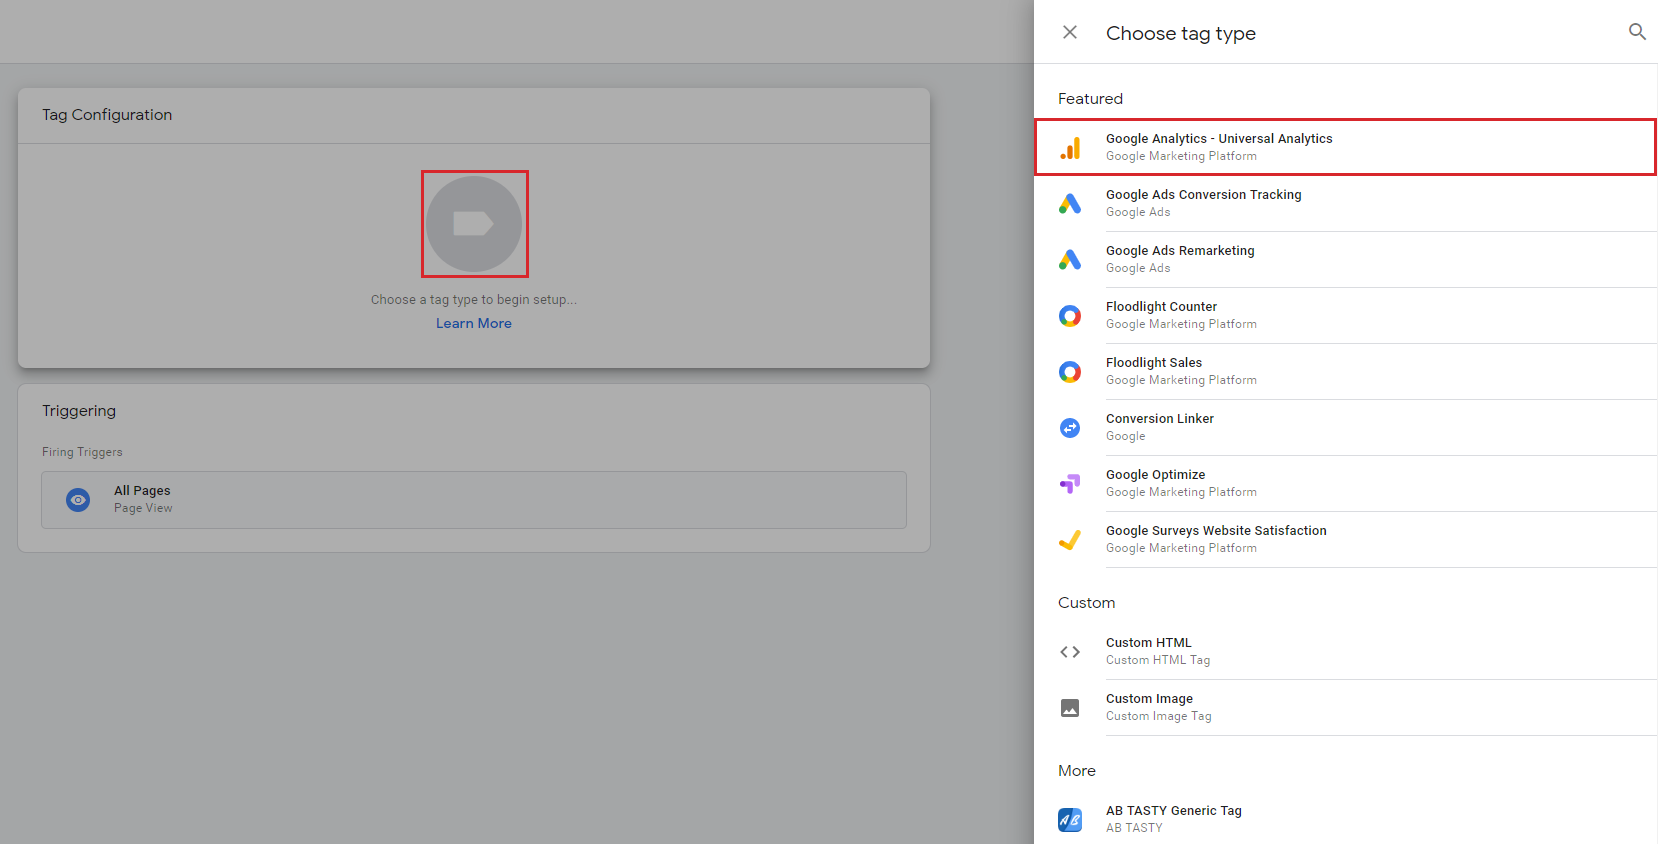Click the 'Page View' trigger subtitle
This screenshot has height=844, width=1658.
point(143,508)
